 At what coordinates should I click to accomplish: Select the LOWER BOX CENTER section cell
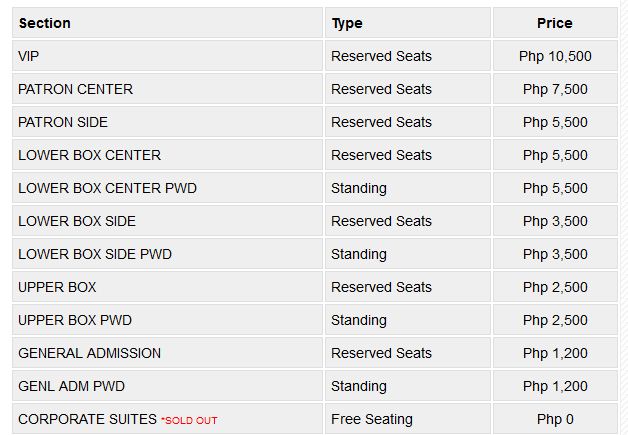(x=167, y=155)
